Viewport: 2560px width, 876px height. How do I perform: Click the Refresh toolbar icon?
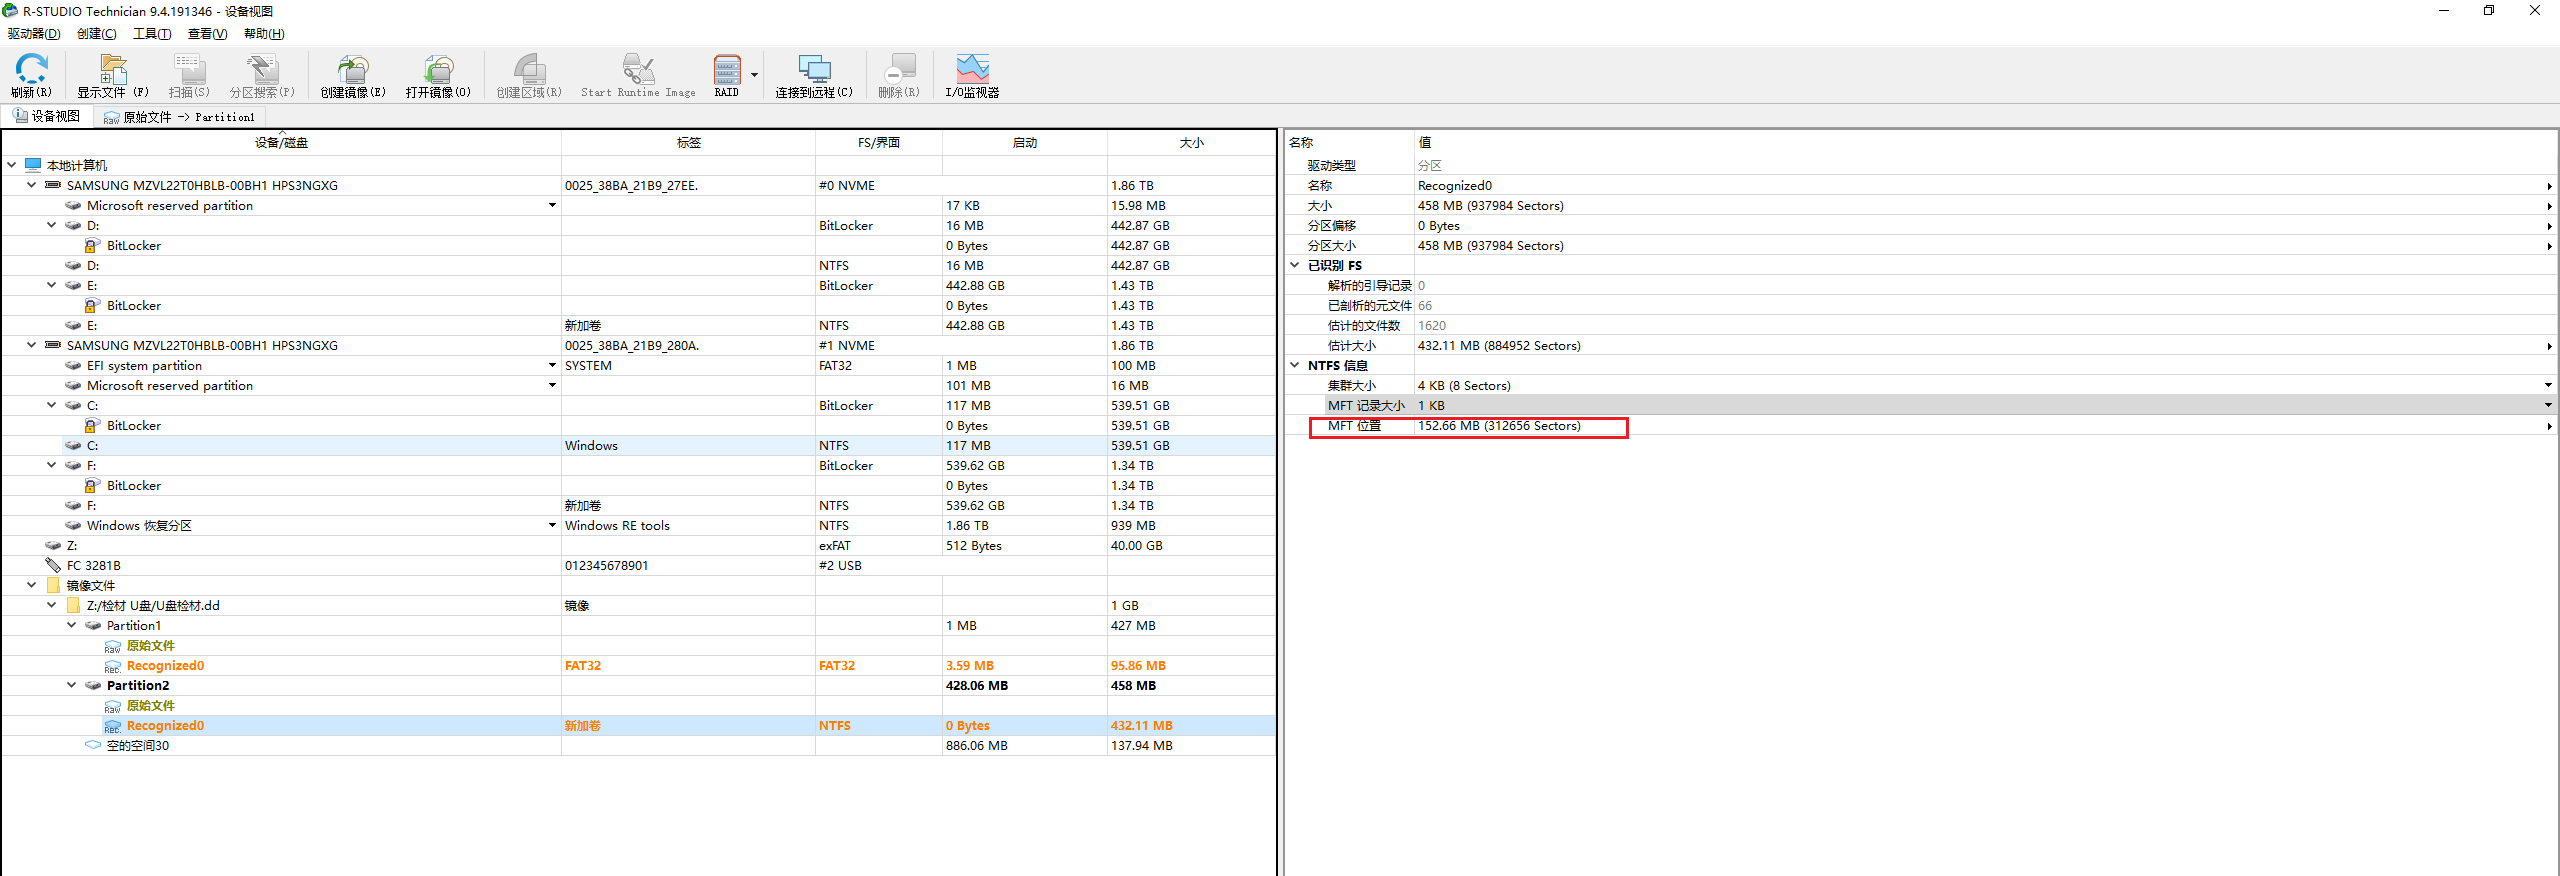[x=31, y=76]
